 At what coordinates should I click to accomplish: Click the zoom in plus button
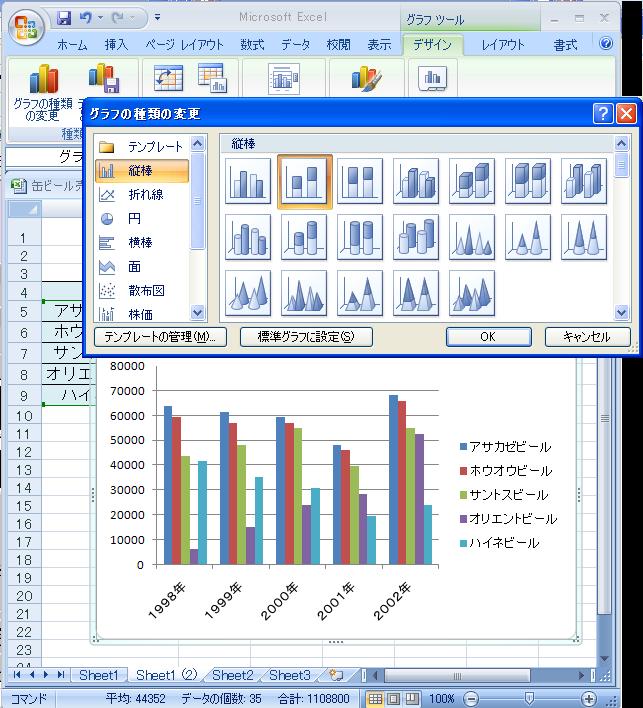tap(589, 699)
